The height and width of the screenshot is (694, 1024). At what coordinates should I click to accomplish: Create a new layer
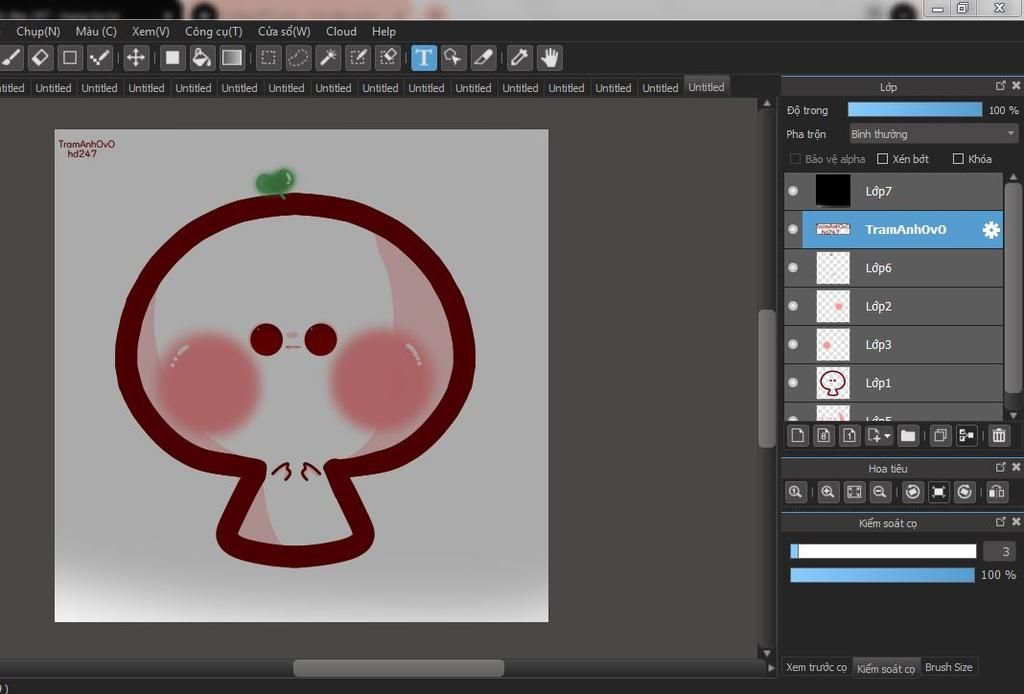[797, 435]
